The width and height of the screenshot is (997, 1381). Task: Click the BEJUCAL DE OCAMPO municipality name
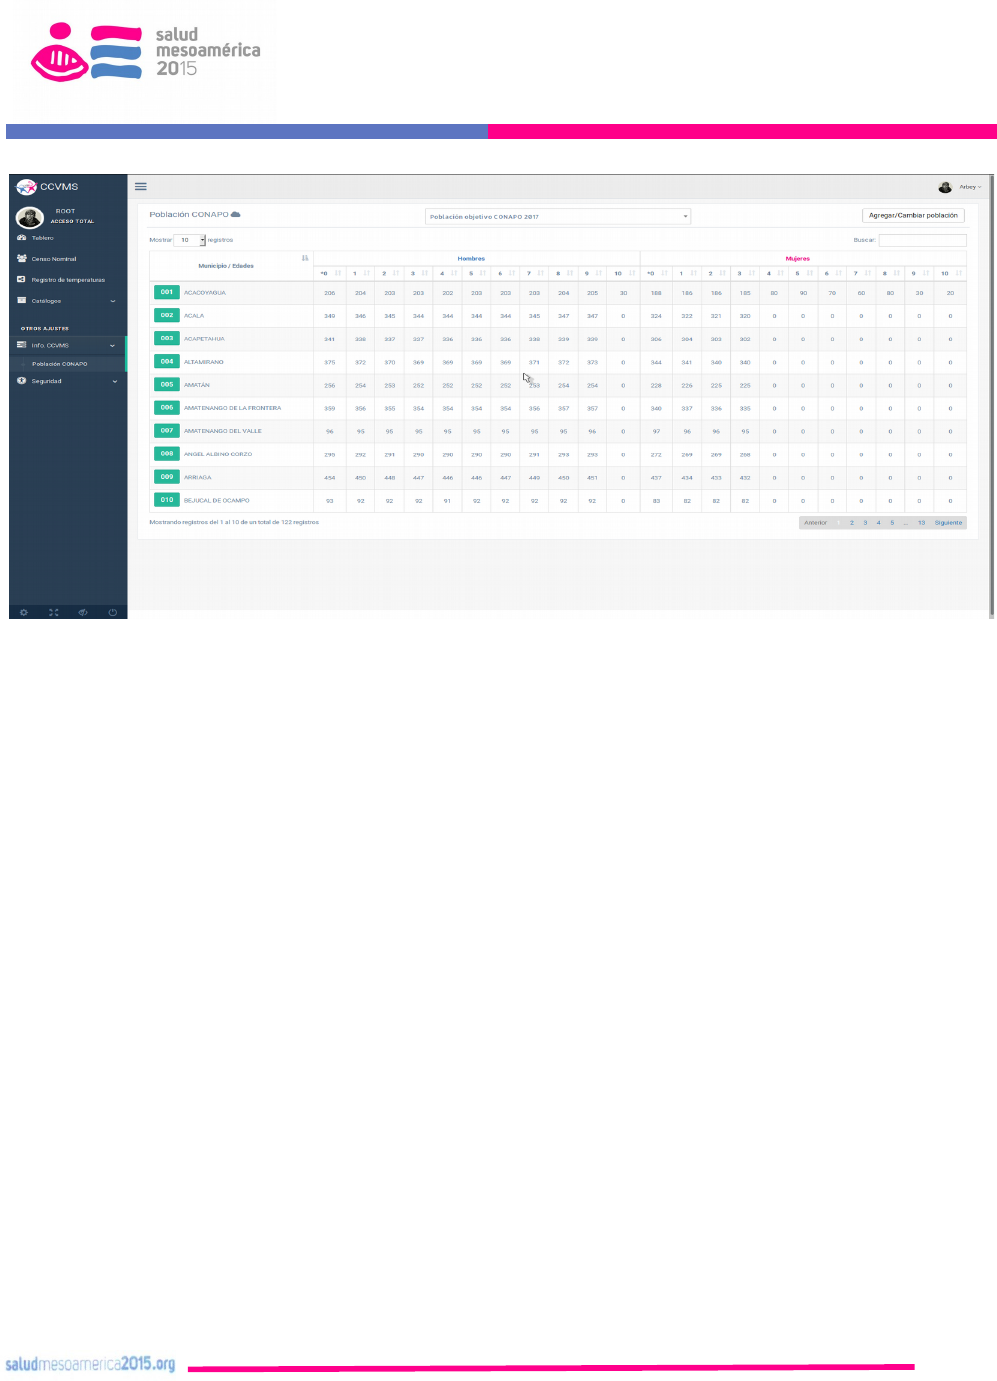coord(217,500)
